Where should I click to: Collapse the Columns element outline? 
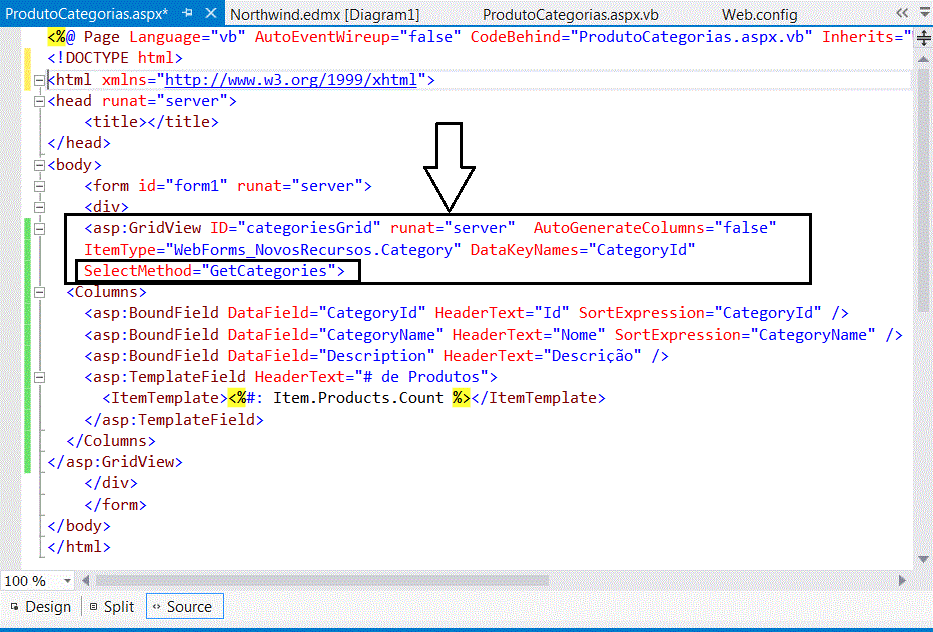coord(39,292)
